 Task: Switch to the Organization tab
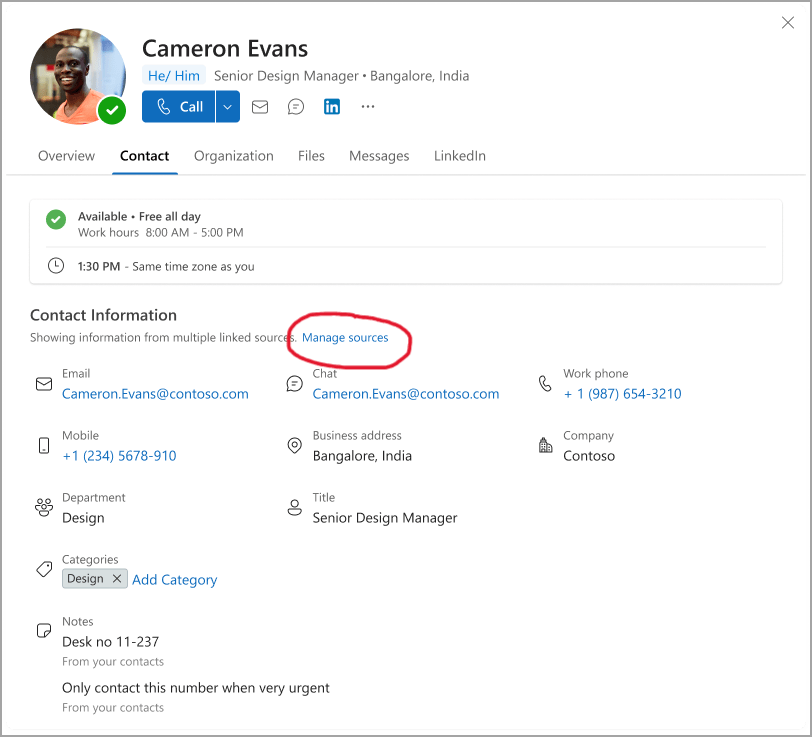(233, 156)
